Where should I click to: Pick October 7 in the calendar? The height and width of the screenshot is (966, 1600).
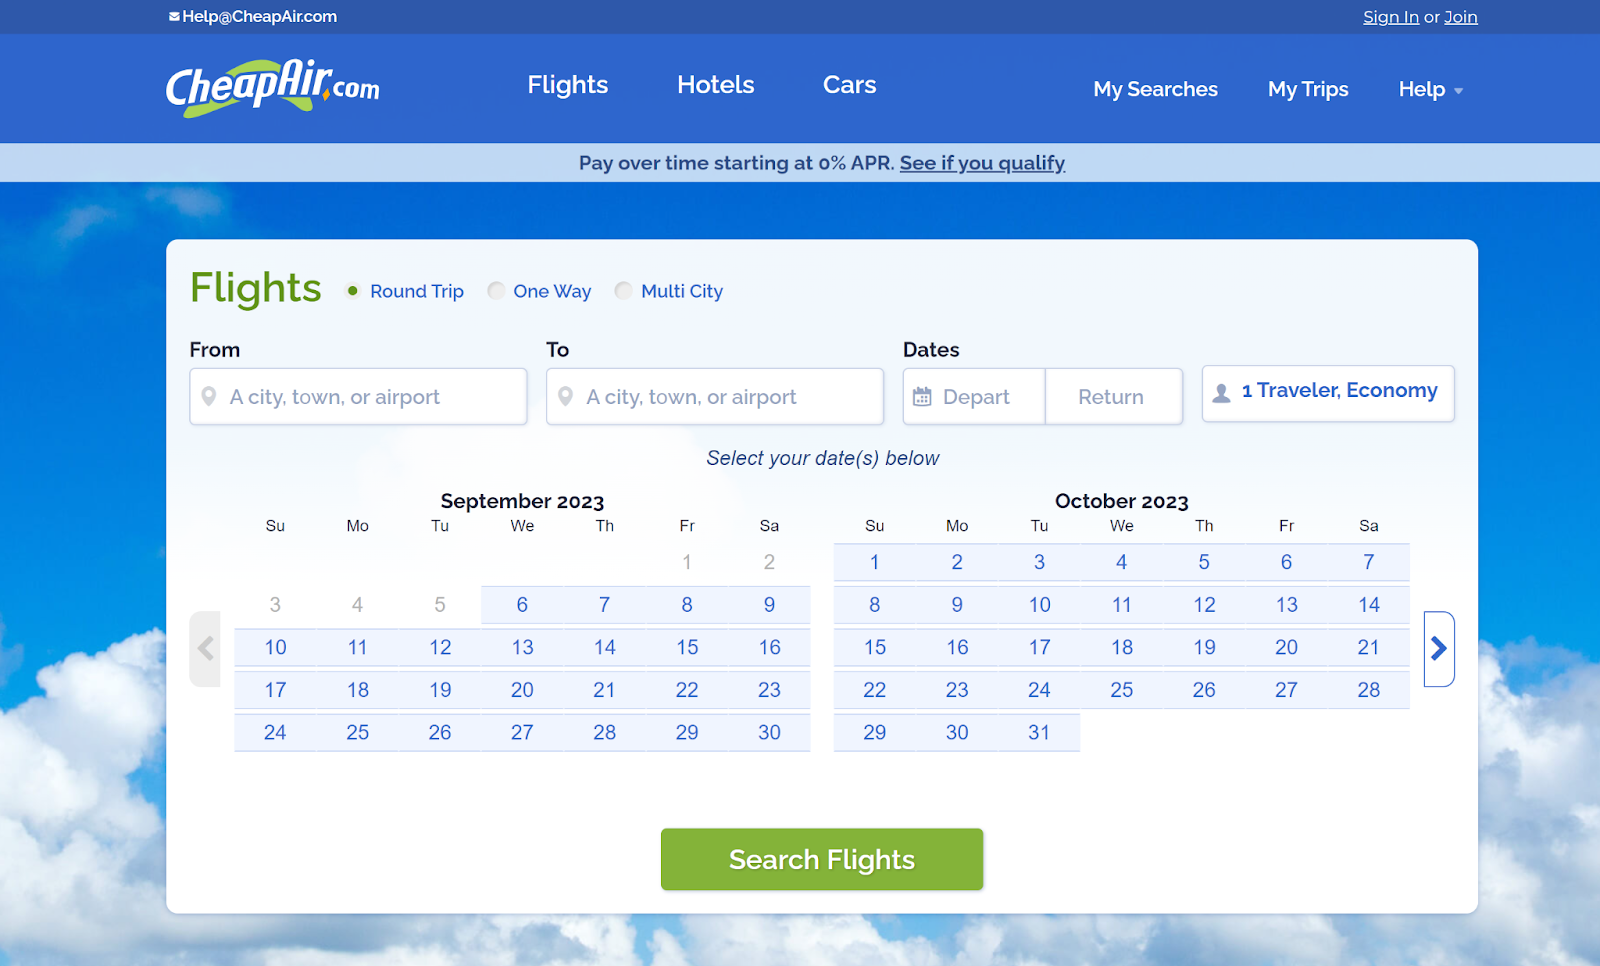[1369, 562]
